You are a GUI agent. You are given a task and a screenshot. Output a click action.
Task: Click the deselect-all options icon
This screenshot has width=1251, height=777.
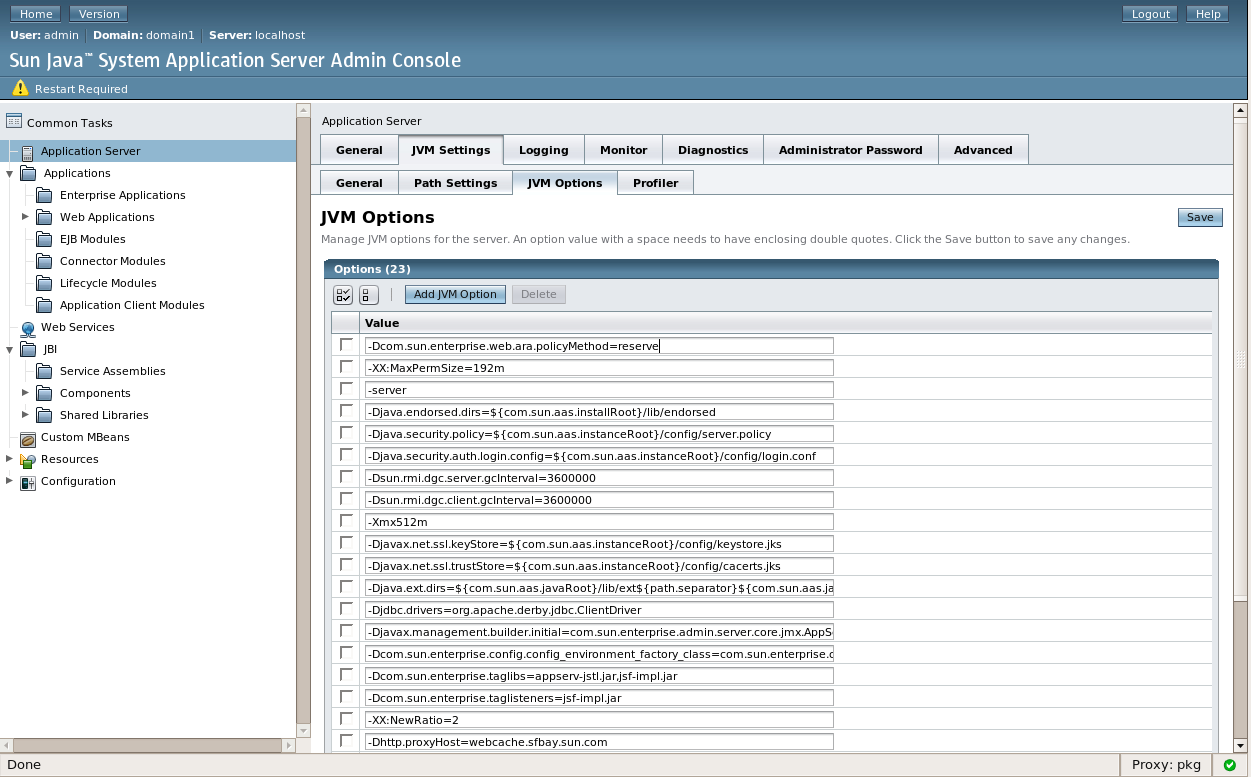click(x=368, y=294)
